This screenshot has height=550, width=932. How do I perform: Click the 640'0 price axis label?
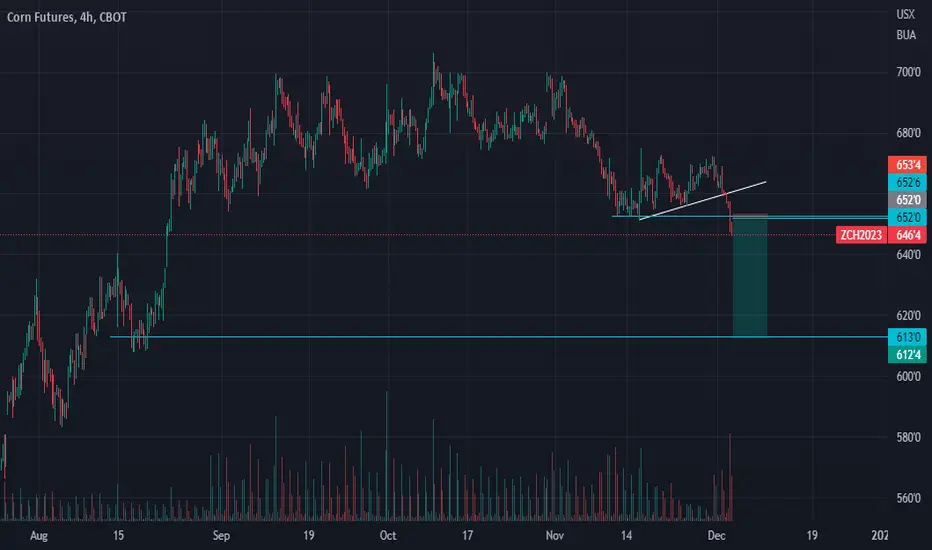coord(908,255)
